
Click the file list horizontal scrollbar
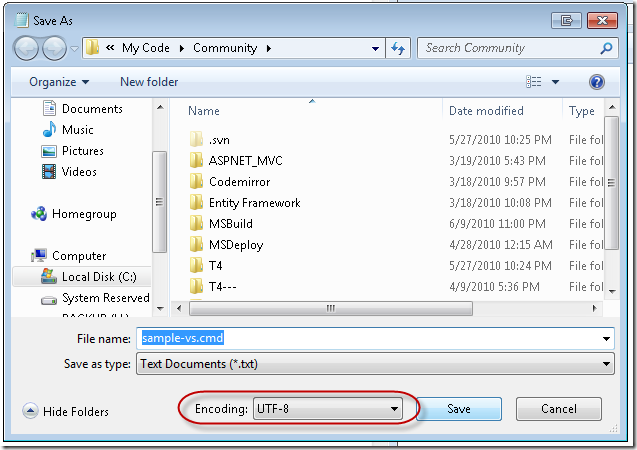click(331, 309)
